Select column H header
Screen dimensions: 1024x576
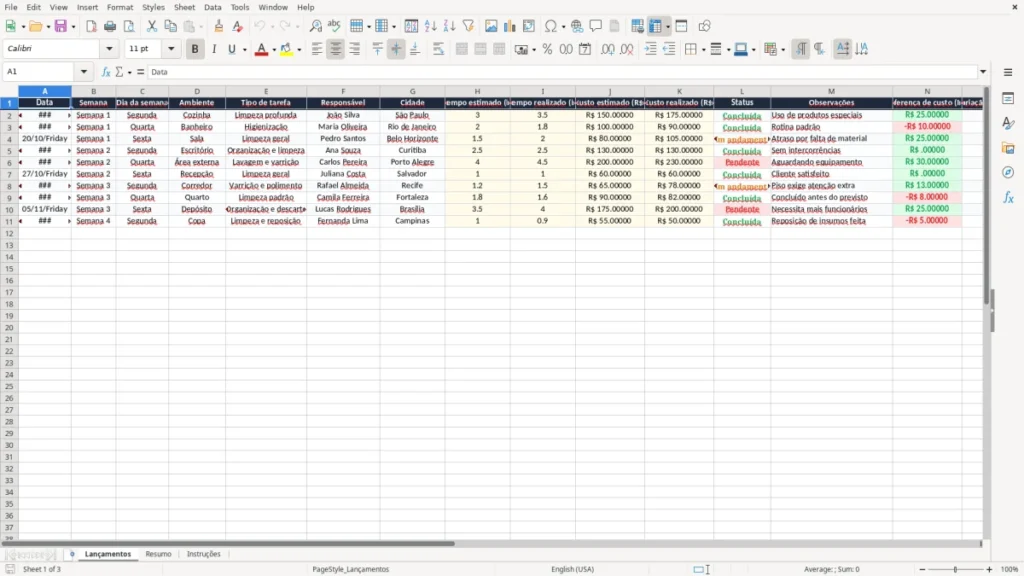coord(477,91)
